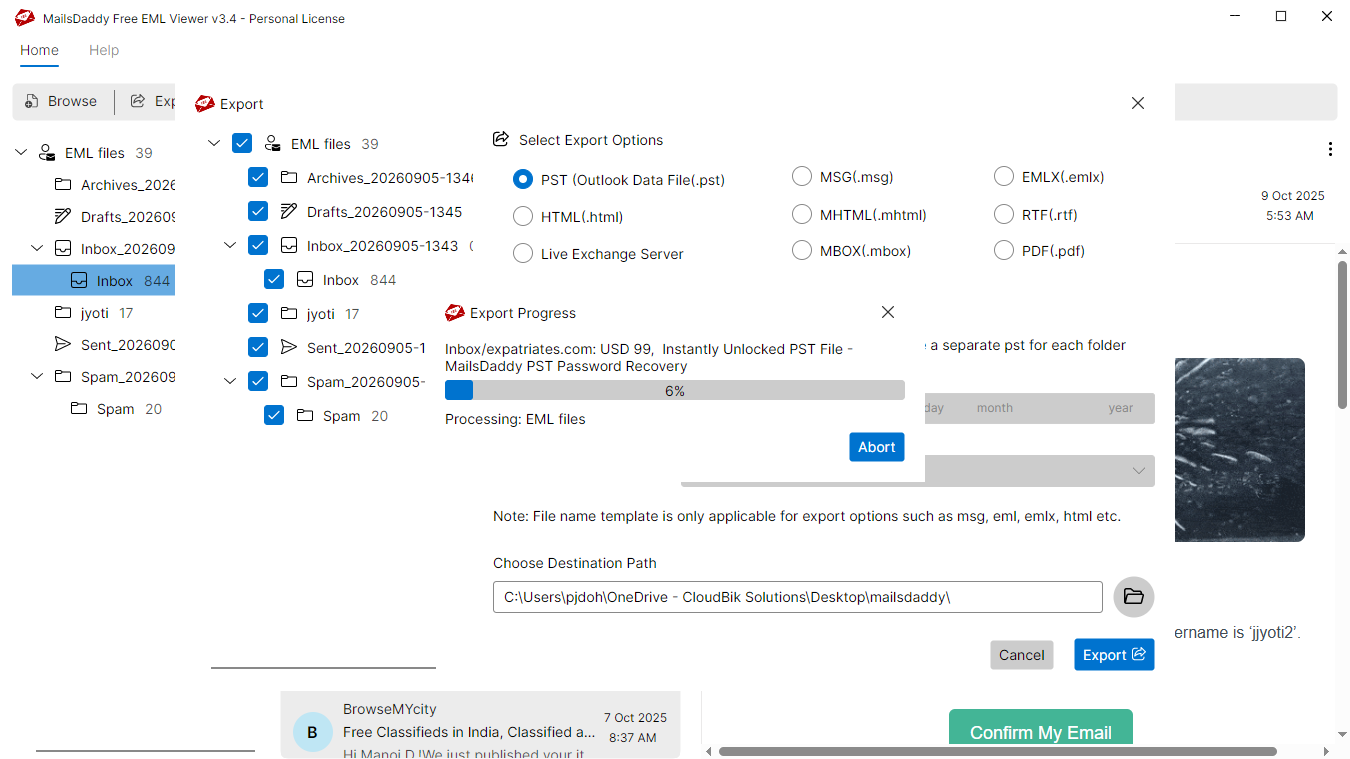The image size is (1350, 759).
Task: Click the Select Export Options share icon
Action: tap(501, 139)
